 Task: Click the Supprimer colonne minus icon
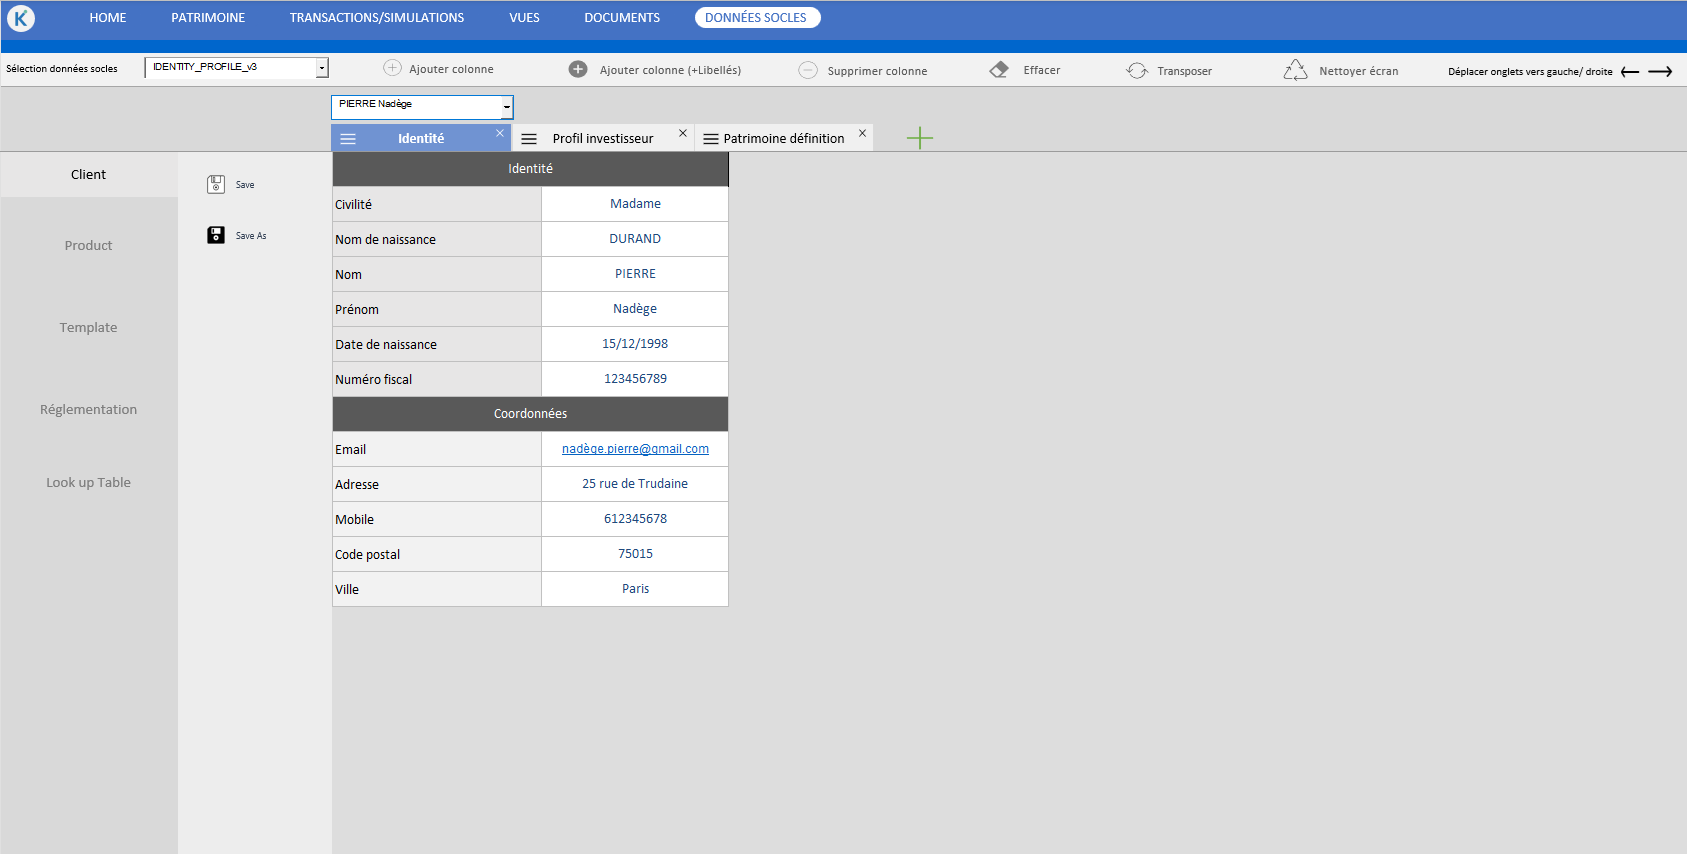point(808,70)
